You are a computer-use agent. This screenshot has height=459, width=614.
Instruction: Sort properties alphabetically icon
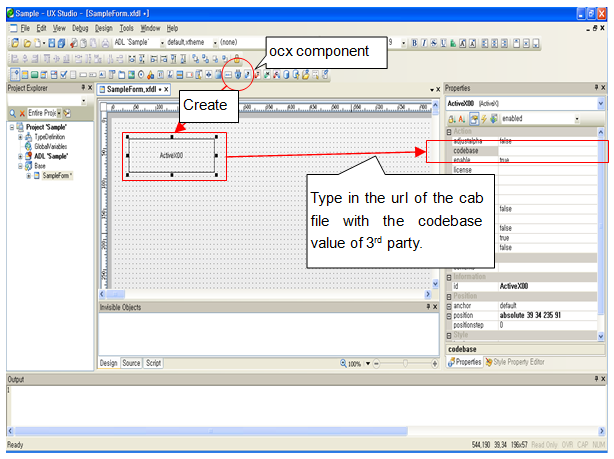[x=462, y=119]
